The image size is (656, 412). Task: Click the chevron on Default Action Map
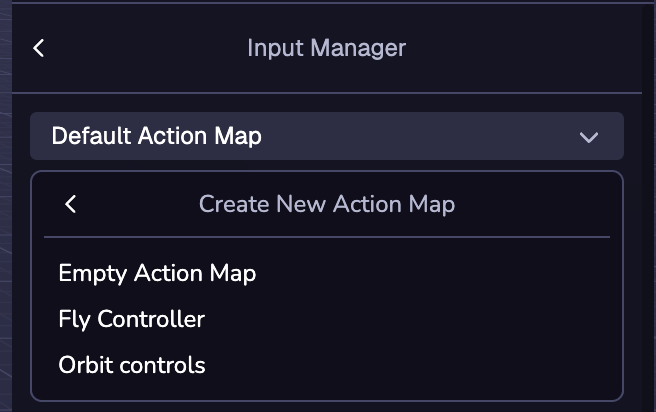(589, 137)
